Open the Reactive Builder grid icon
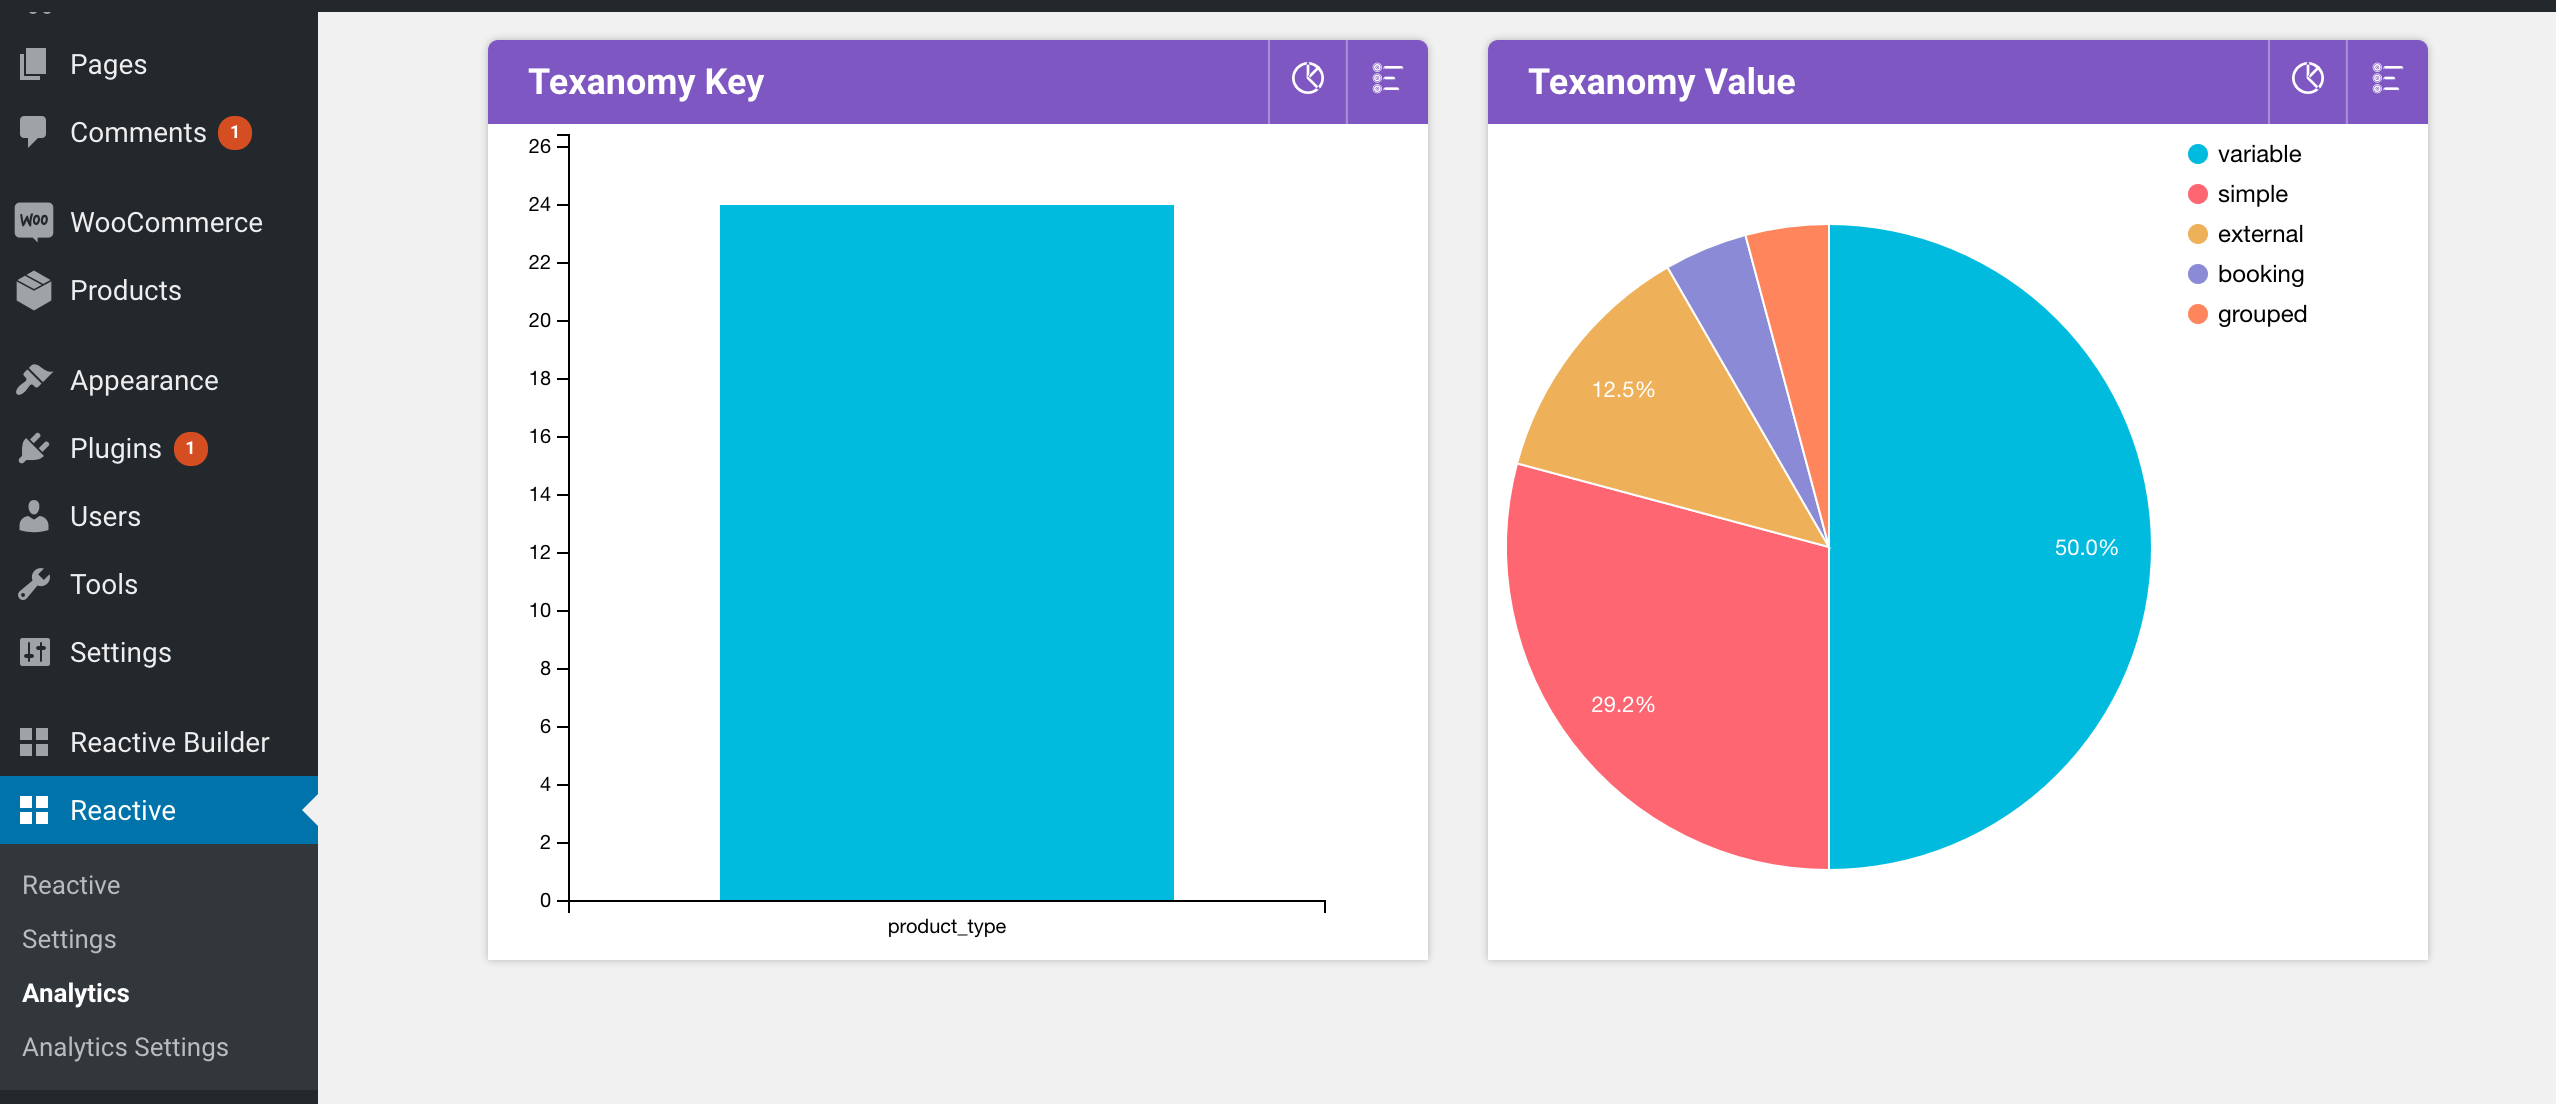This screenshot has height=1104, width=2556. pyautogui.click(x=34, y=742)
